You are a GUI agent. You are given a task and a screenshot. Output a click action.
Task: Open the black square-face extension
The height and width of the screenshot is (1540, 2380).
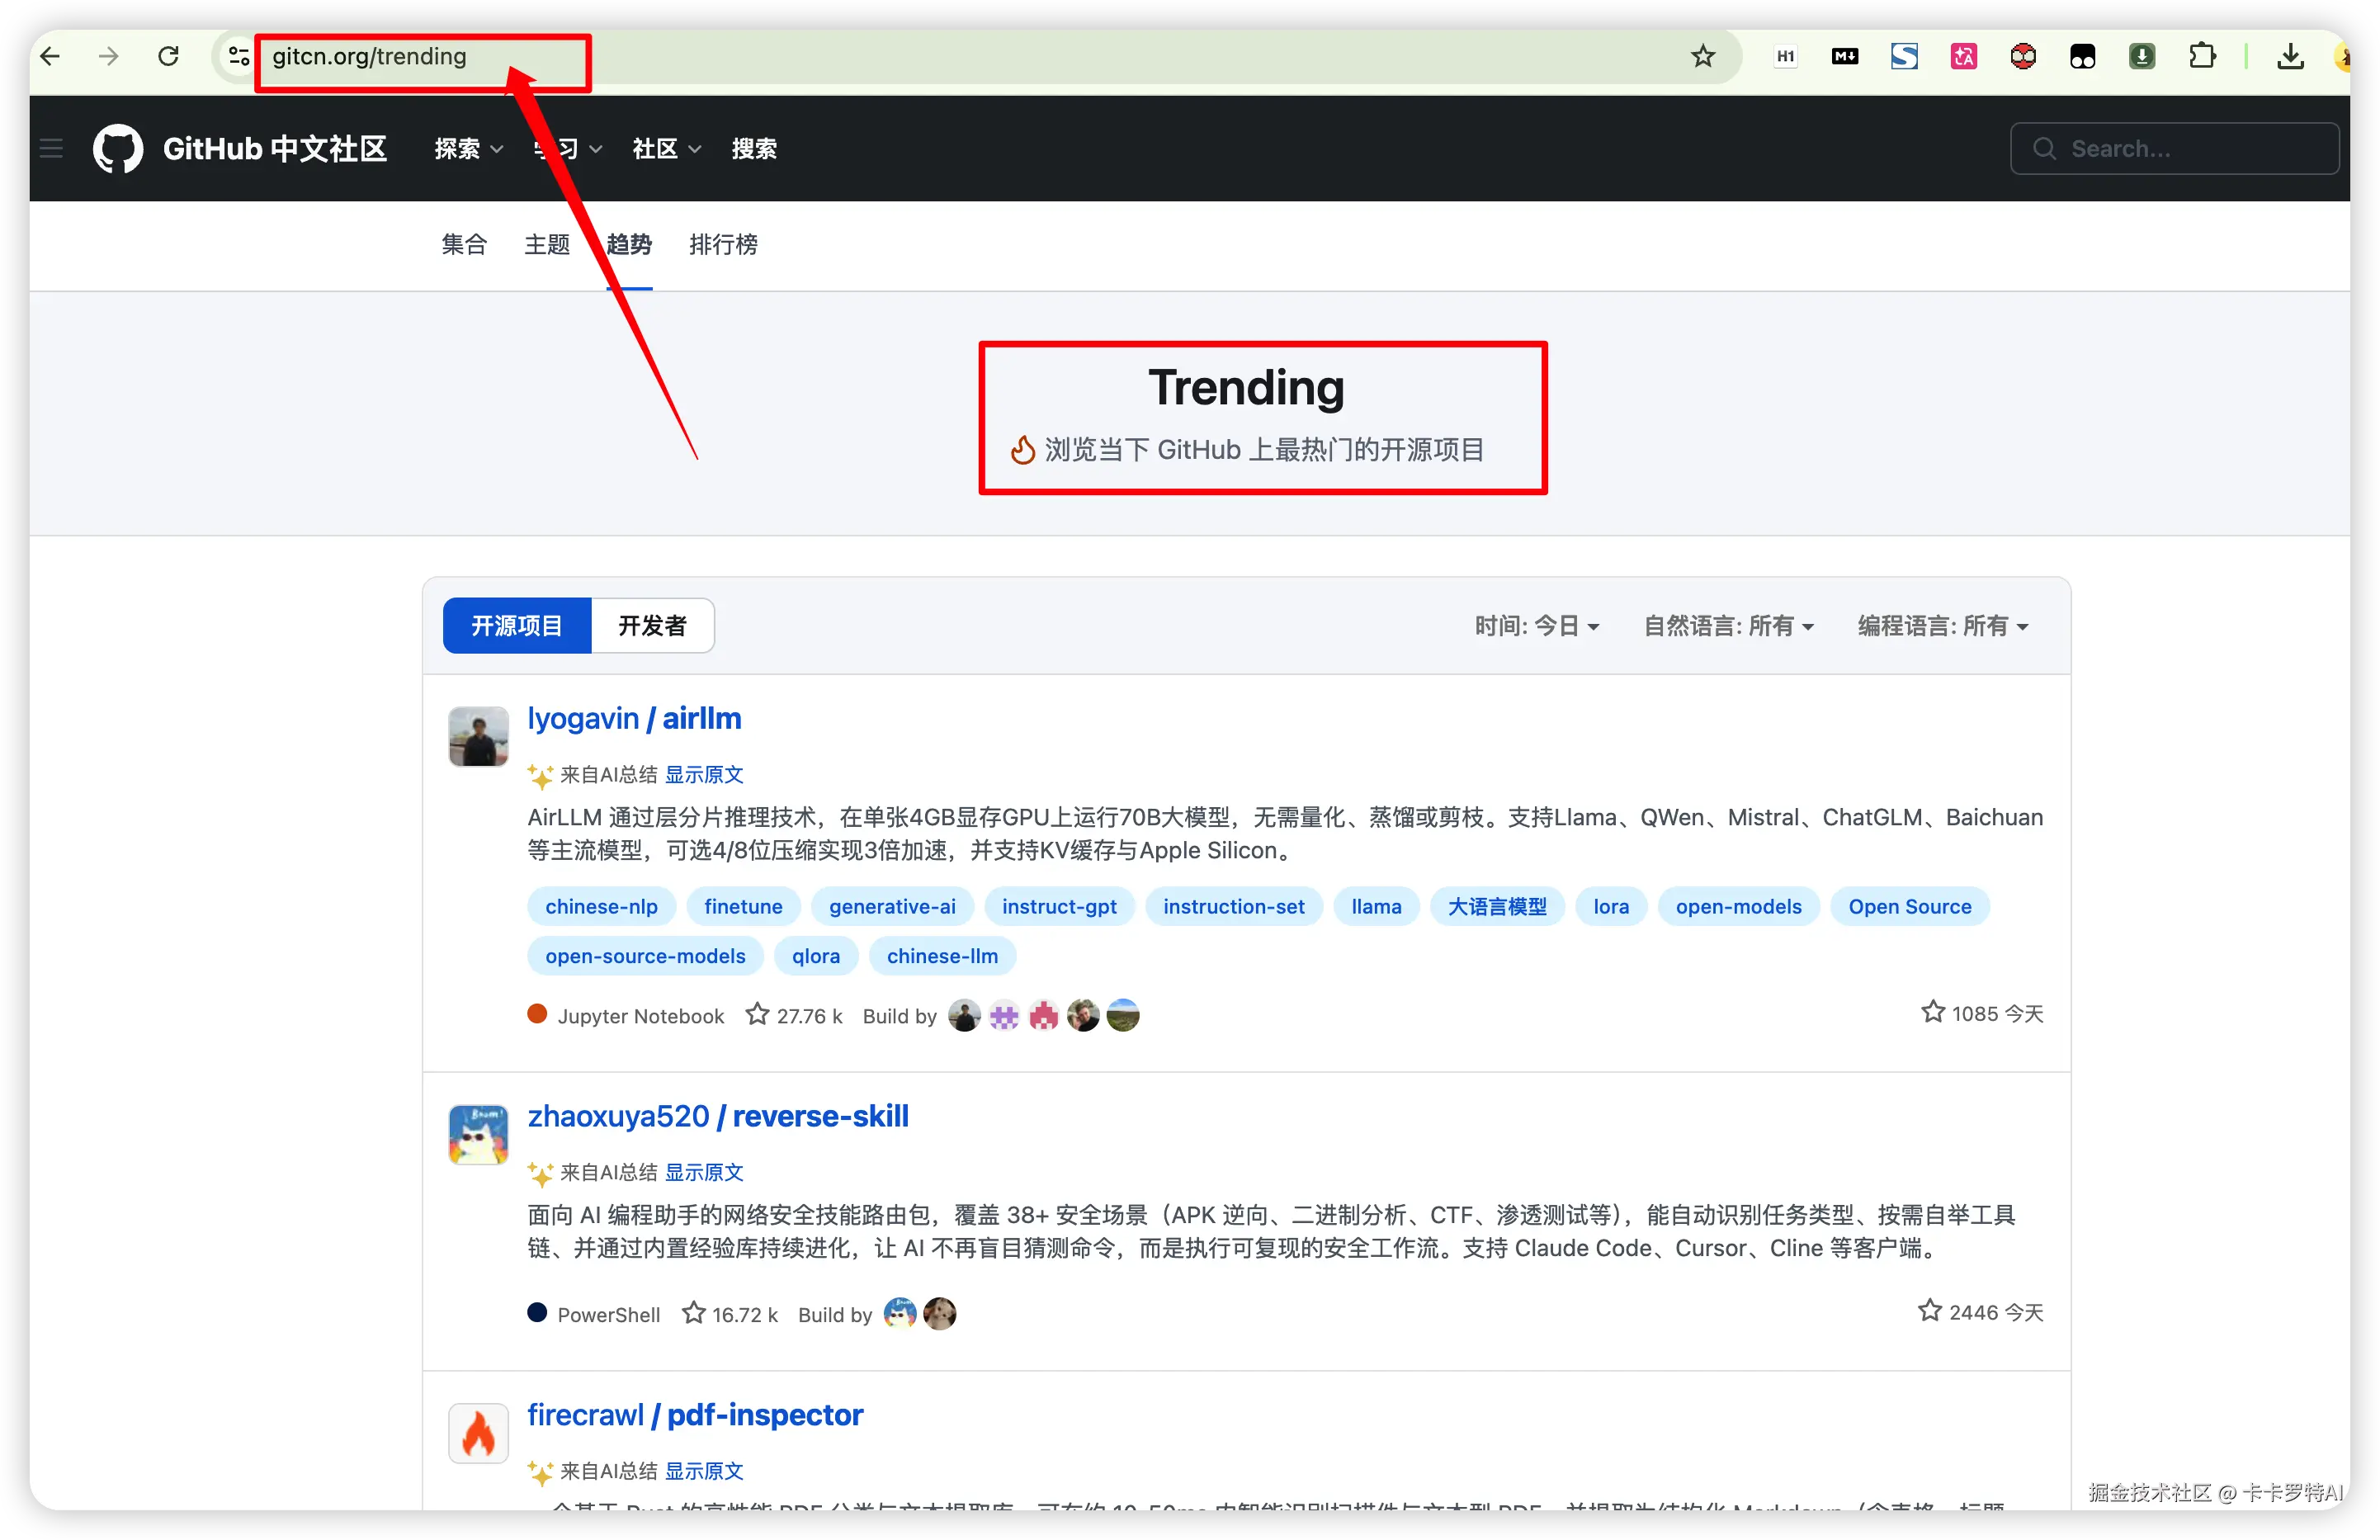pos(2083,57)
